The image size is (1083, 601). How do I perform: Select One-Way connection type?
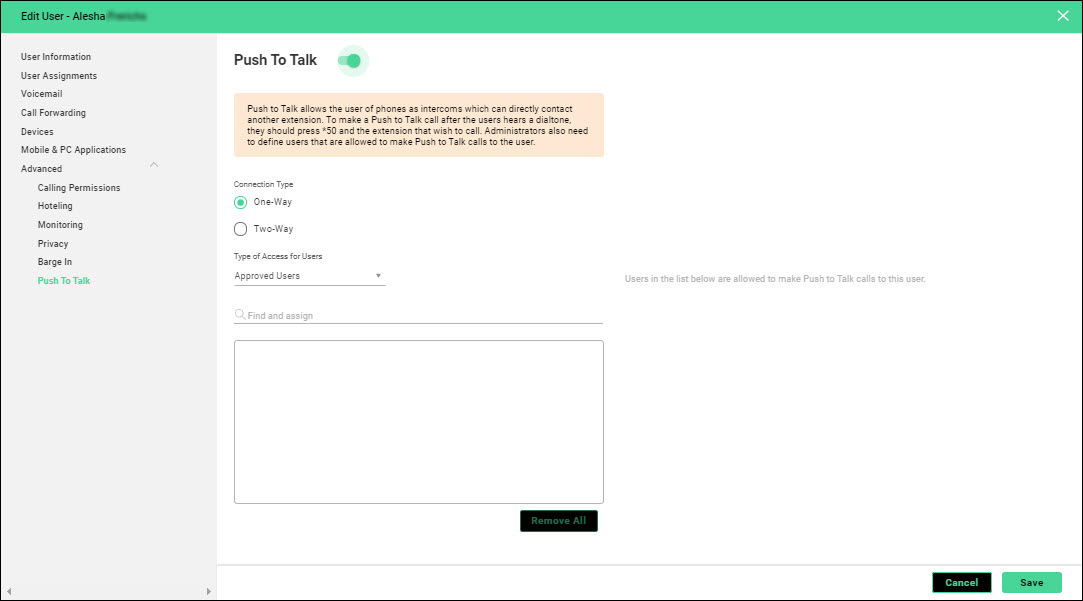(x=241, y=202)
